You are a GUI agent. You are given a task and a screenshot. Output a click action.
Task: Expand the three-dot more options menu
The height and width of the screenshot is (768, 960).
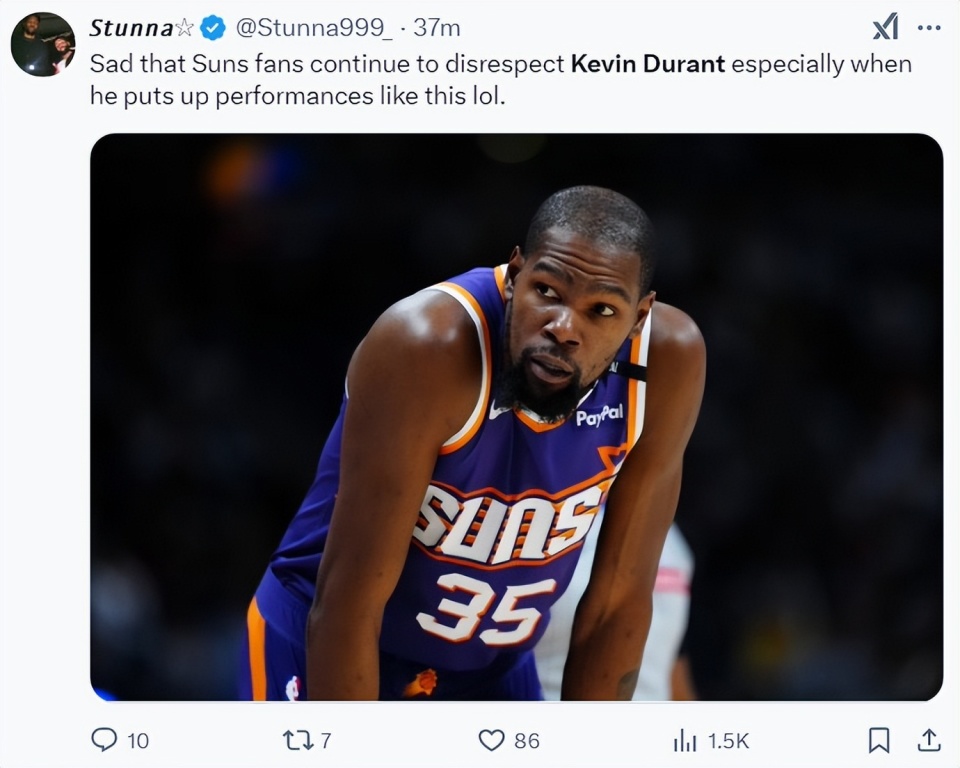(929, 27)
